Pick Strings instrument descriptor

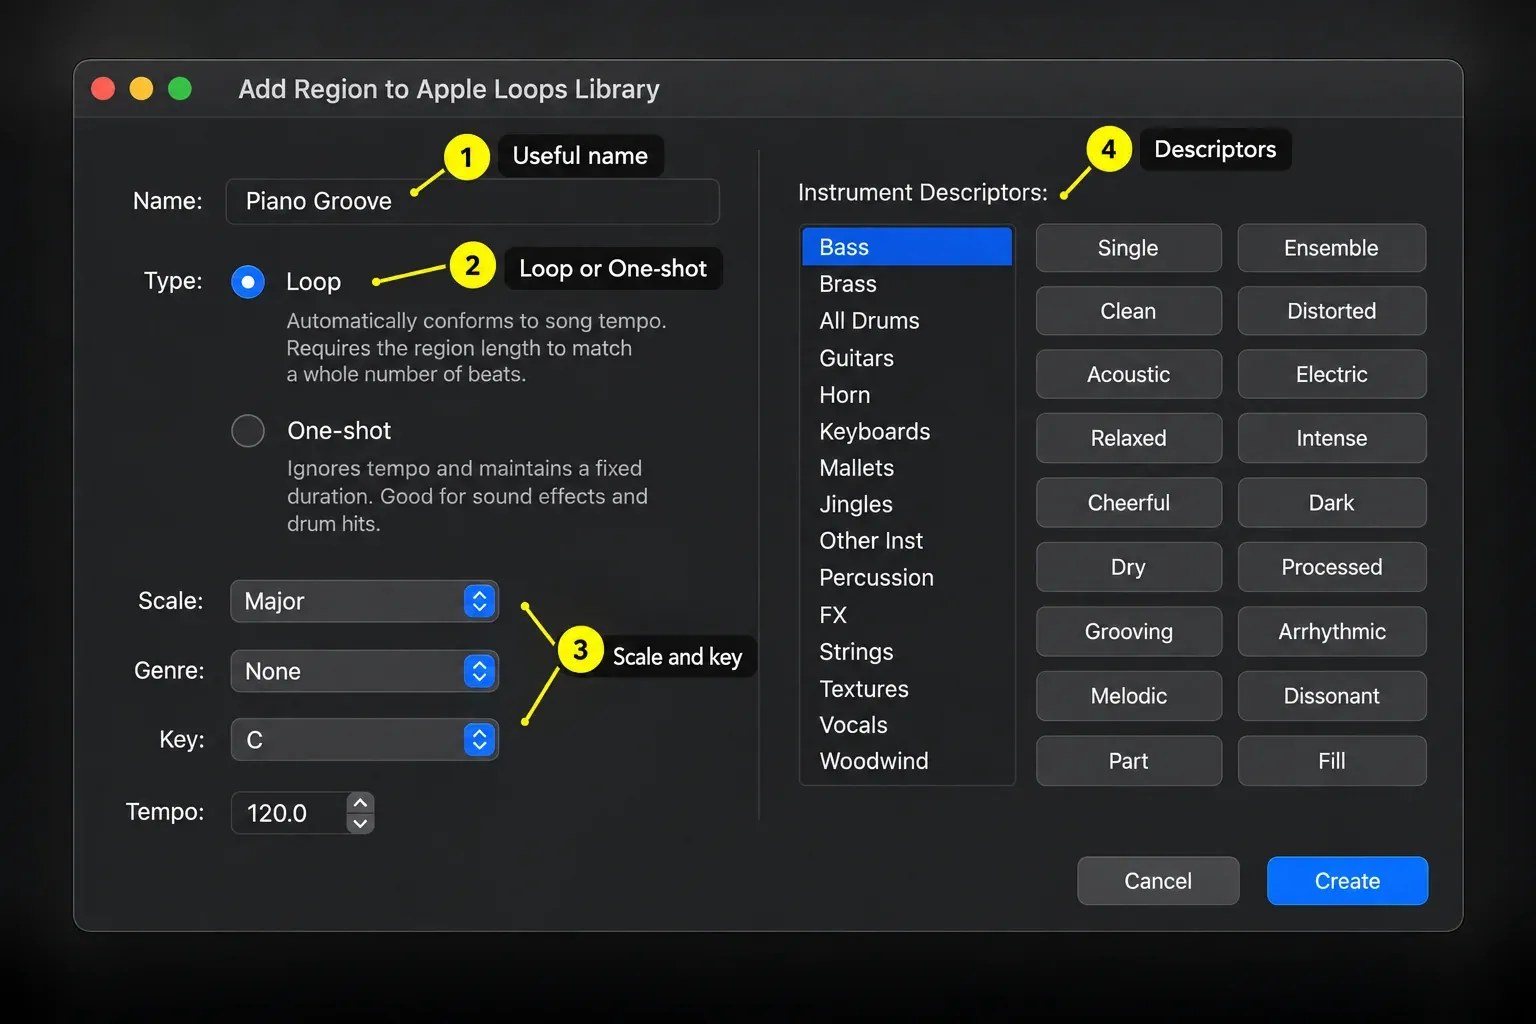coord(907,652)
